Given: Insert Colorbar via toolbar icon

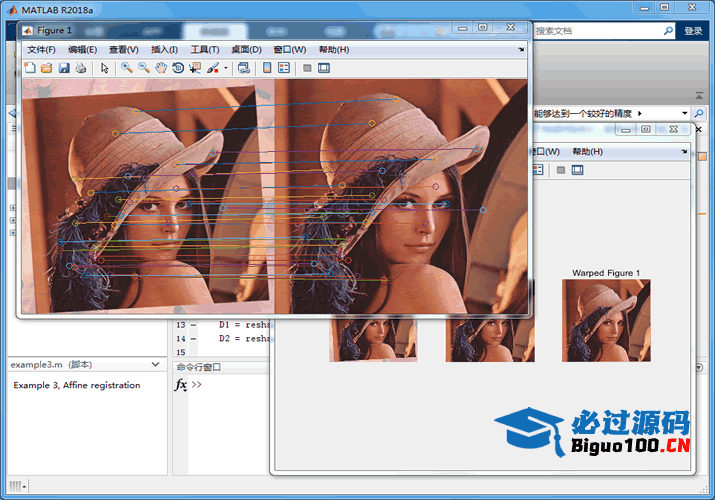Looking at the screenshot, I should point(267,68).
